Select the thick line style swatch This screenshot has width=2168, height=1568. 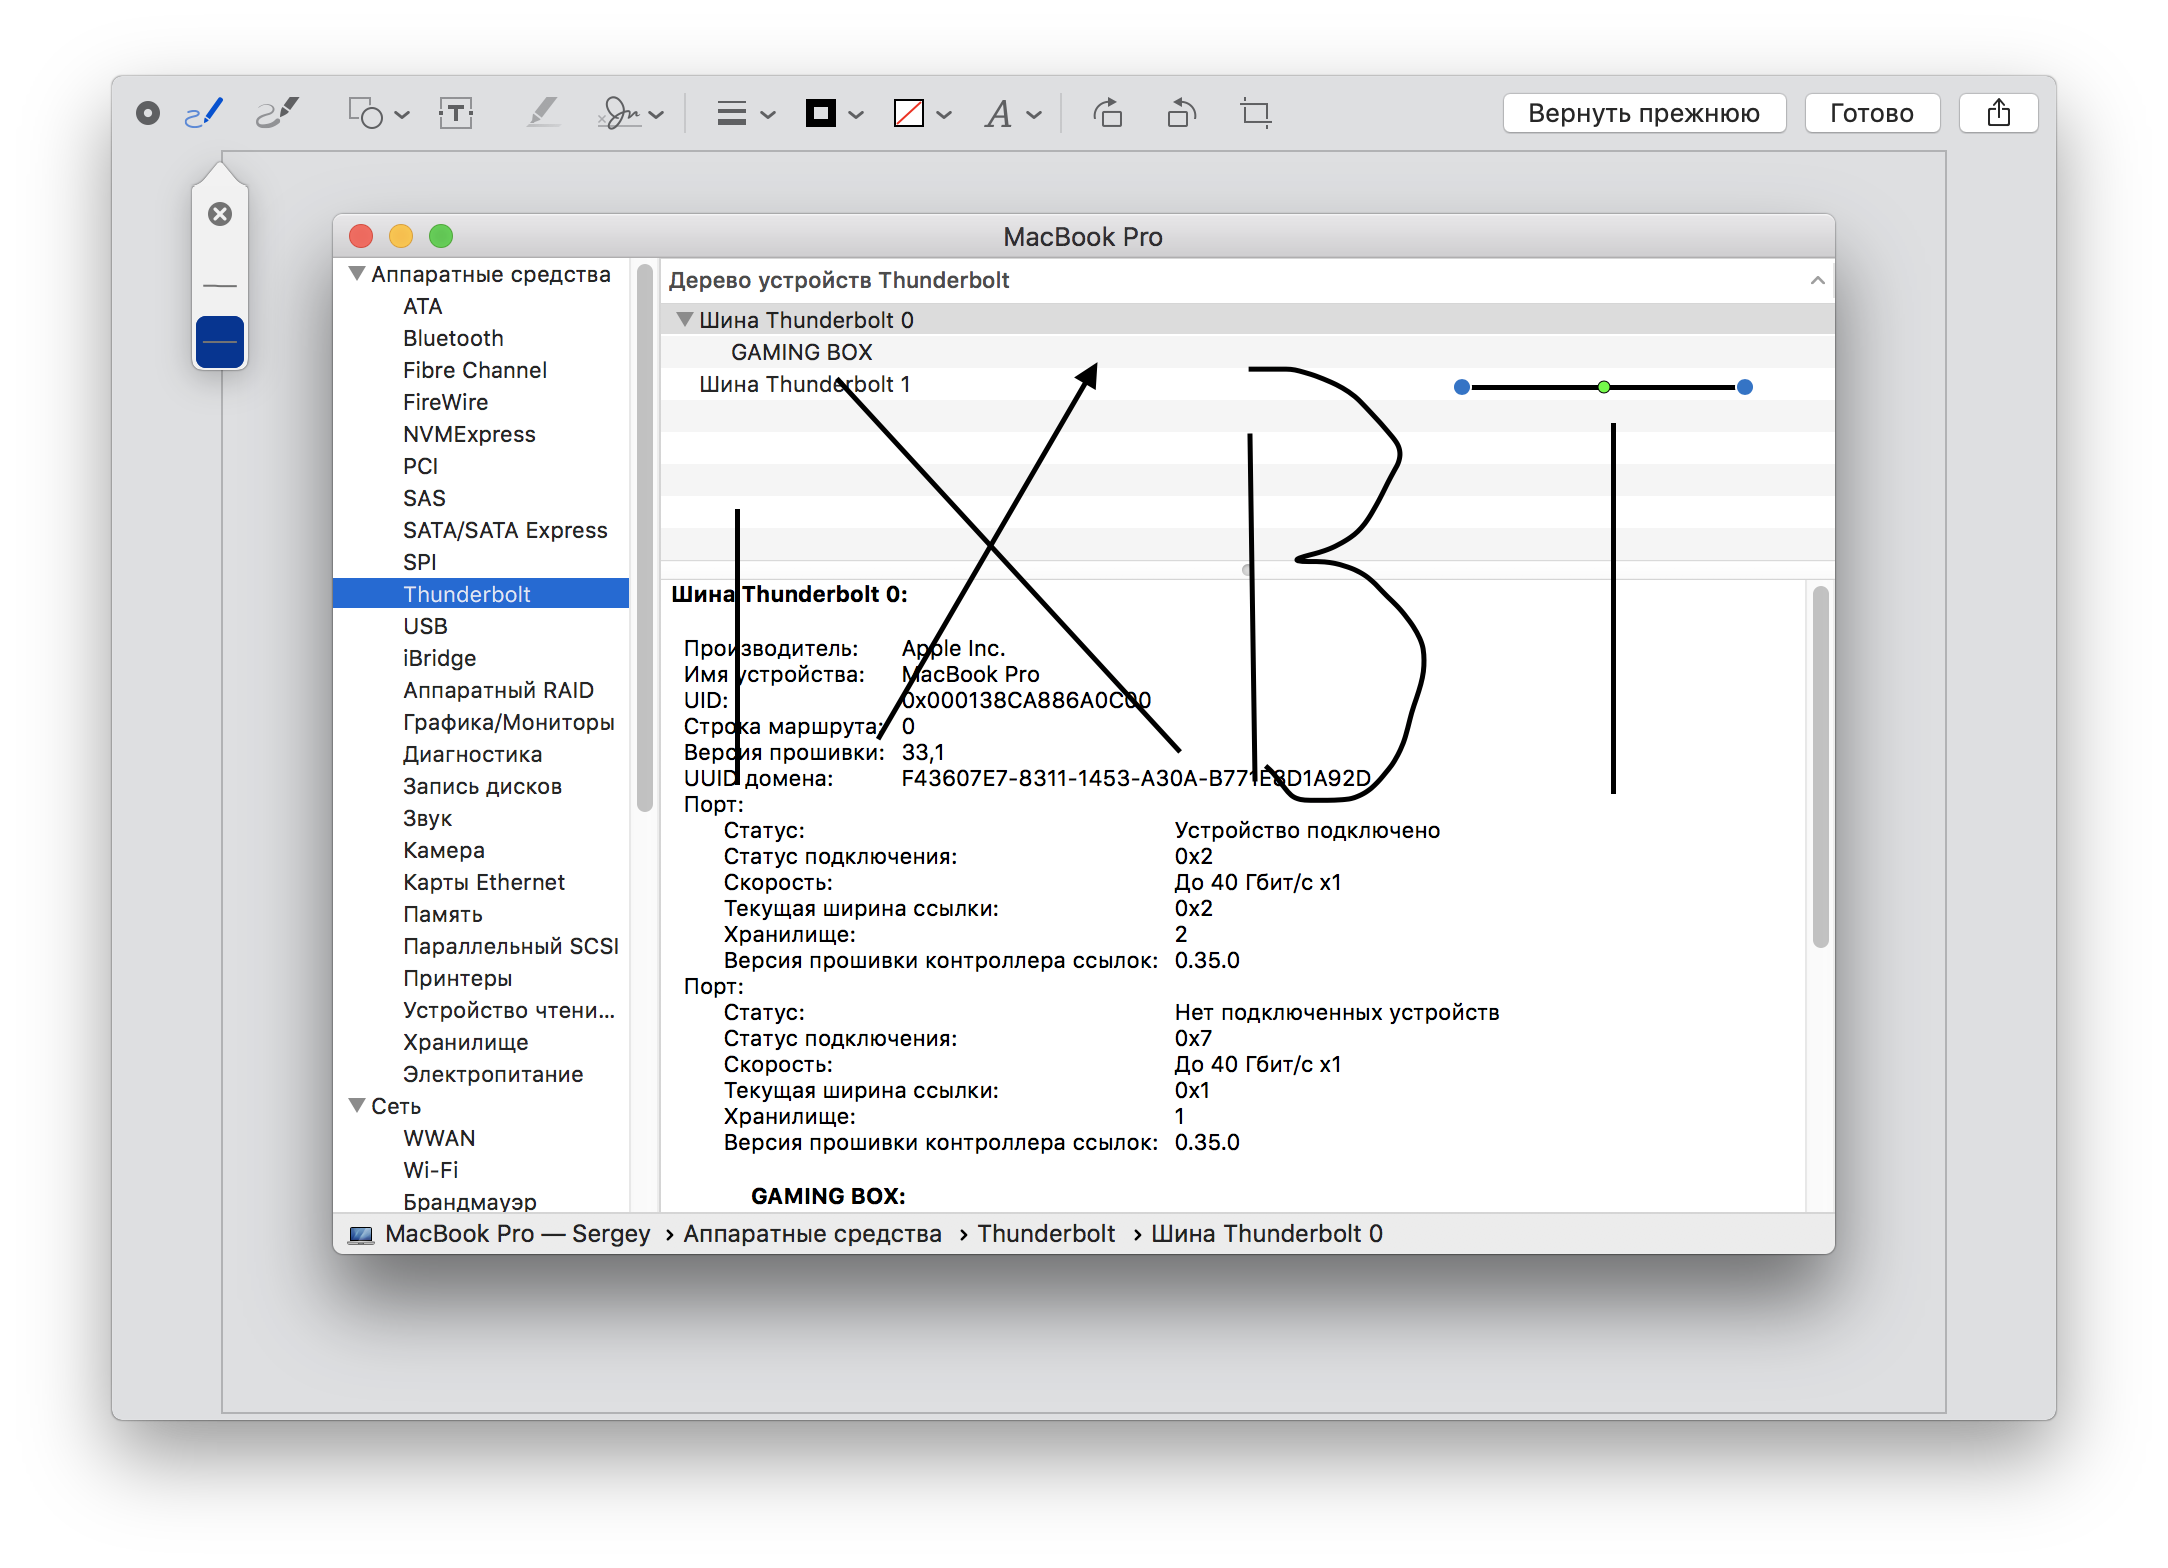pos(220,342)
